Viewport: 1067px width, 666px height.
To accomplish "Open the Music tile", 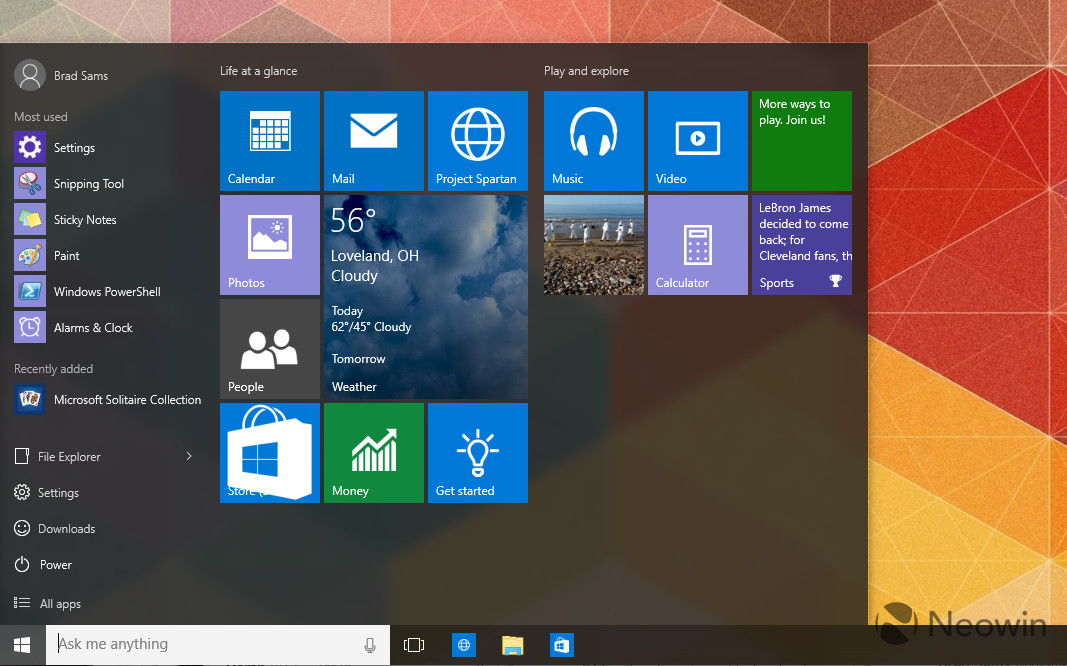I will tap(593, 141).
